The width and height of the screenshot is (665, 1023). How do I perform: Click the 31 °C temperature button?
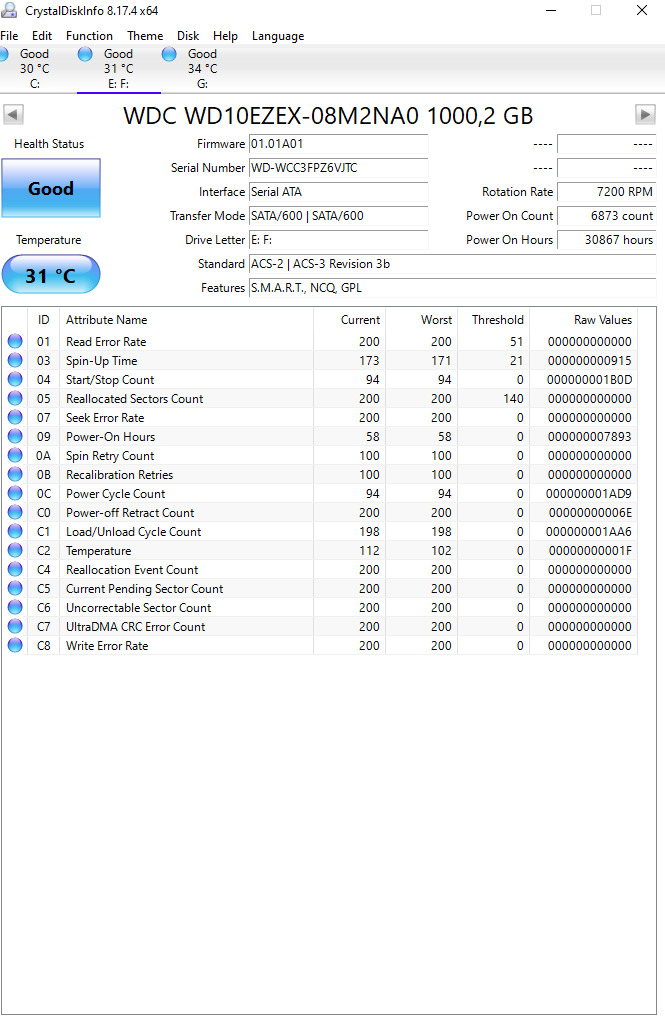point(51,275)
